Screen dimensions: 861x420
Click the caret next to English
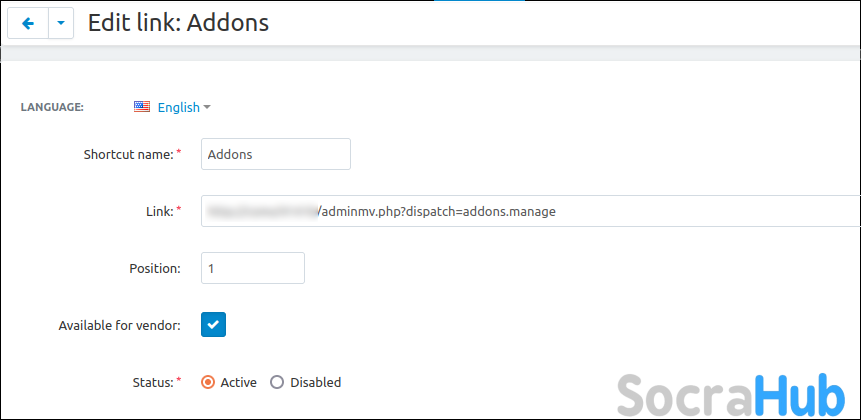[x=207, y=107]
